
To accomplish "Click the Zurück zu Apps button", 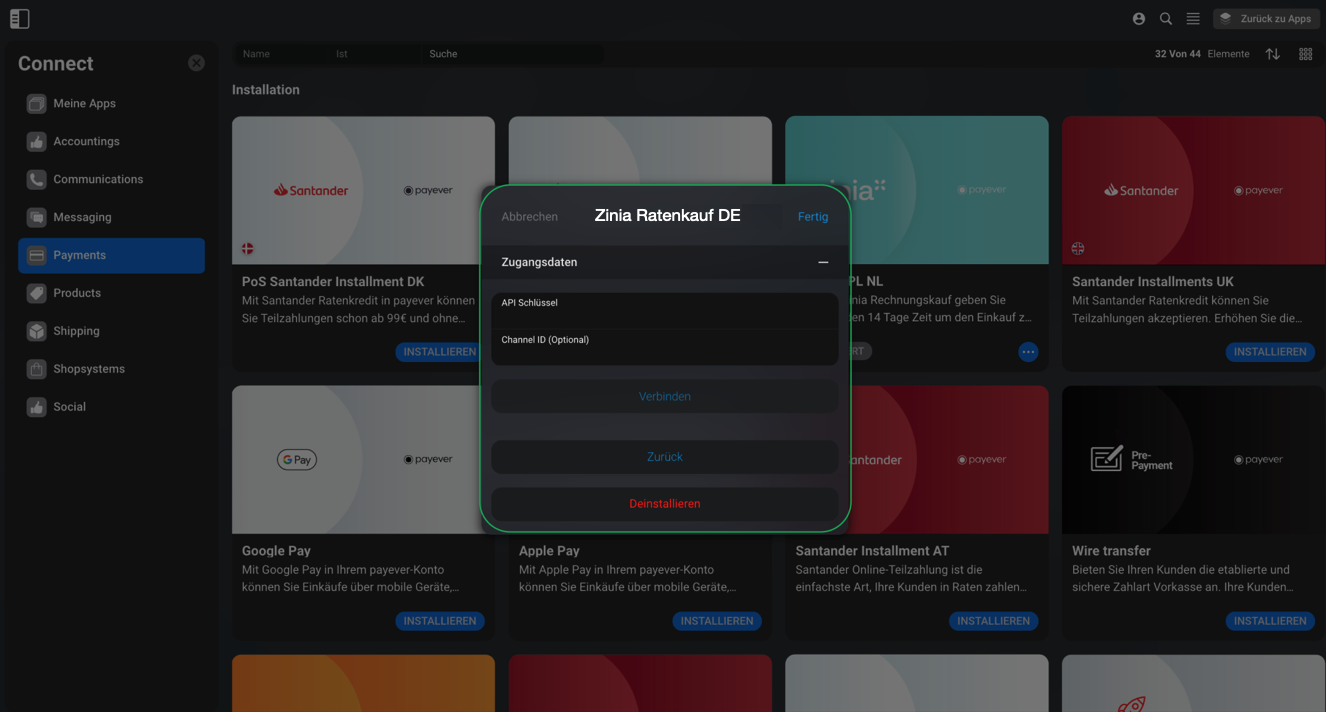I will [1266, 19].
